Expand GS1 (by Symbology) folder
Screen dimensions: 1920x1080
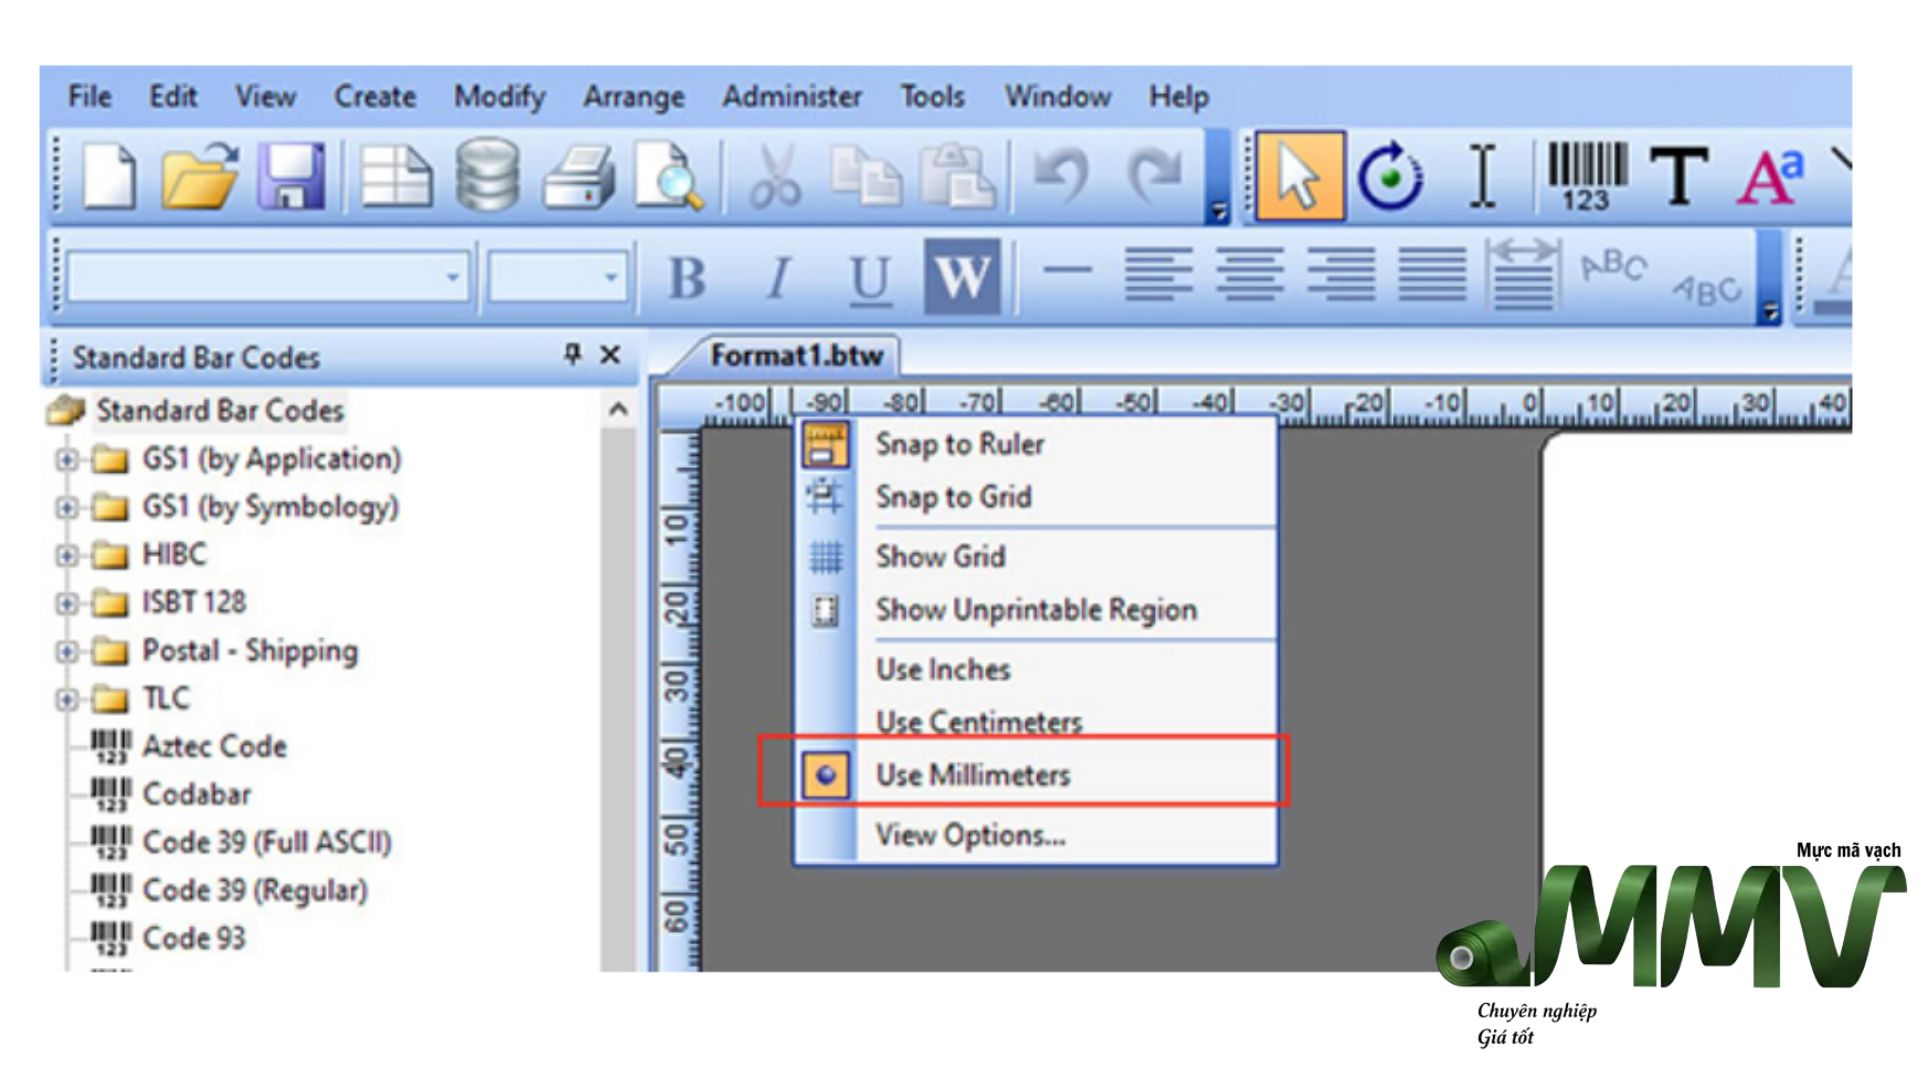coord(66,508)
